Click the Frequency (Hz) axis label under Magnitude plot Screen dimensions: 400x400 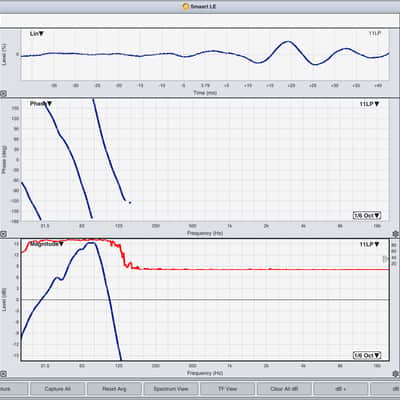(205, 373)
